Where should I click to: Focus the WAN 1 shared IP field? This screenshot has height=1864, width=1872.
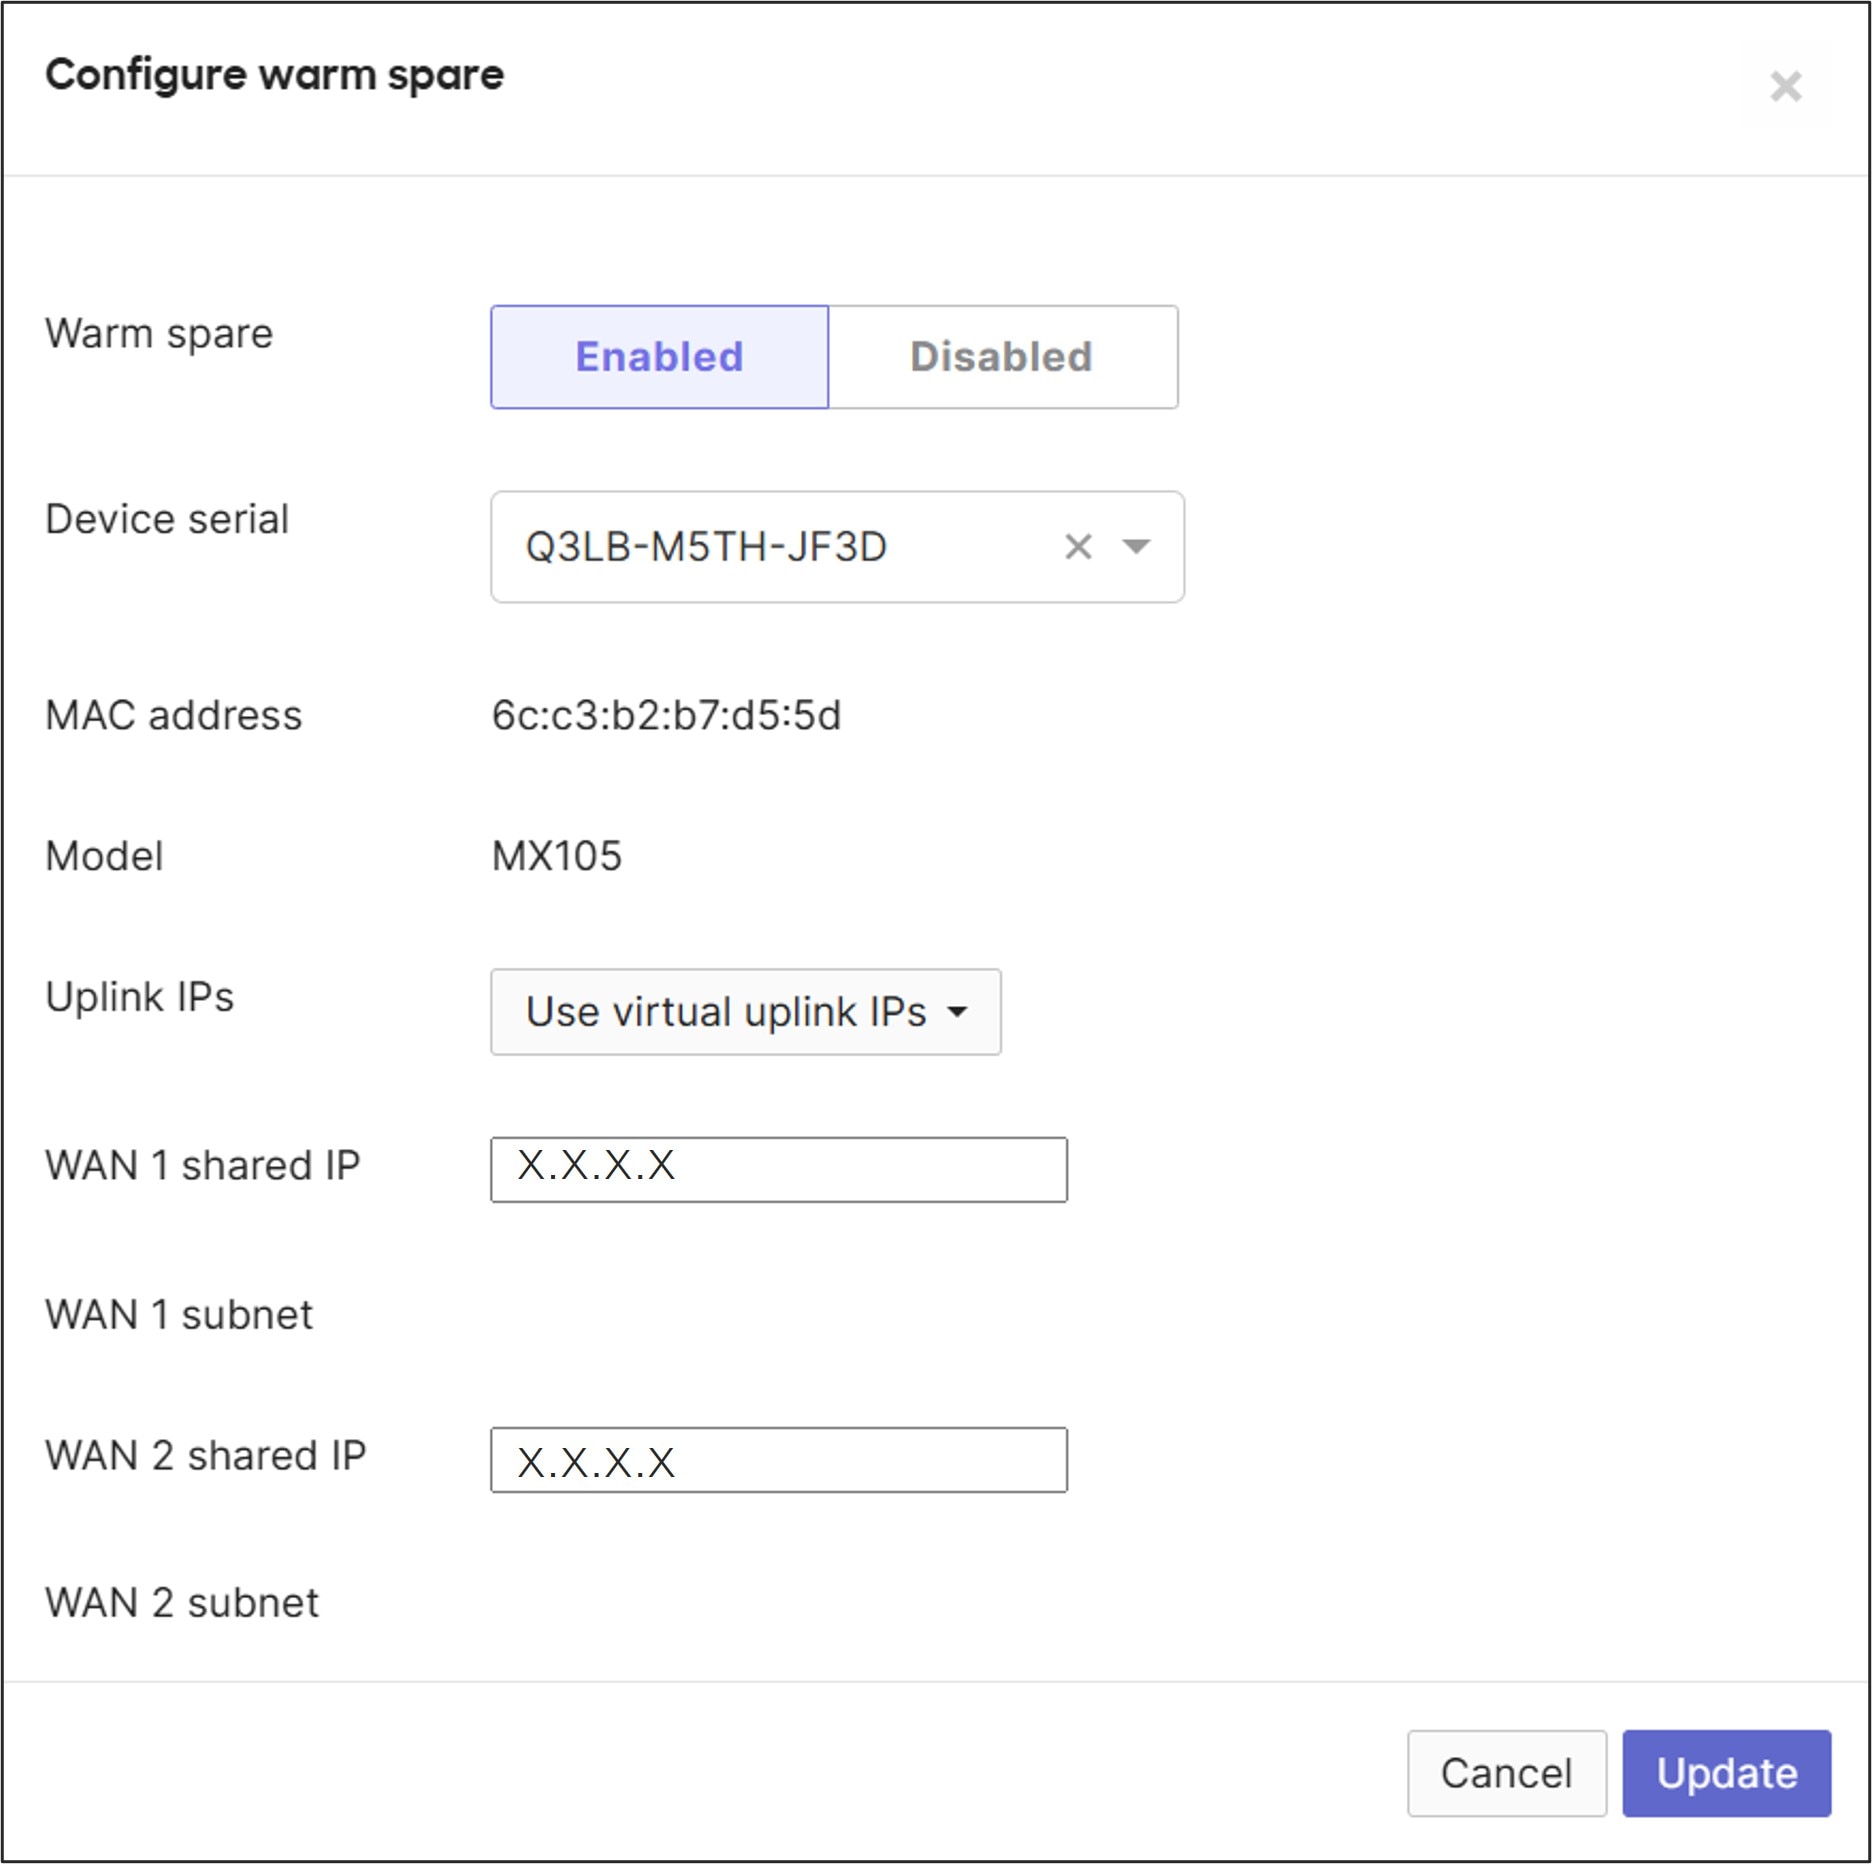[778, 1169]
